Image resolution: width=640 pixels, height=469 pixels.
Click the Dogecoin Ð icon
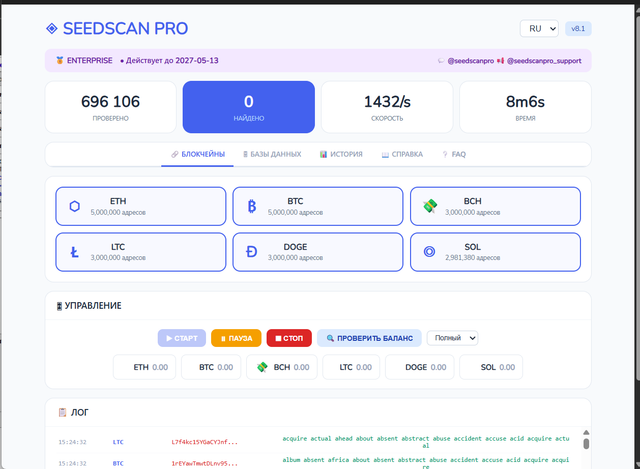[252, 252]
